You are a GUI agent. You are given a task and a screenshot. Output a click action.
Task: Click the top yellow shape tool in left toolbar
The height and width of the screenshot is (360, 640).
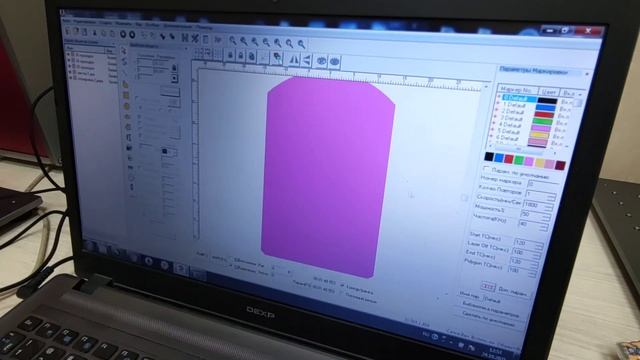pos(125,84)
